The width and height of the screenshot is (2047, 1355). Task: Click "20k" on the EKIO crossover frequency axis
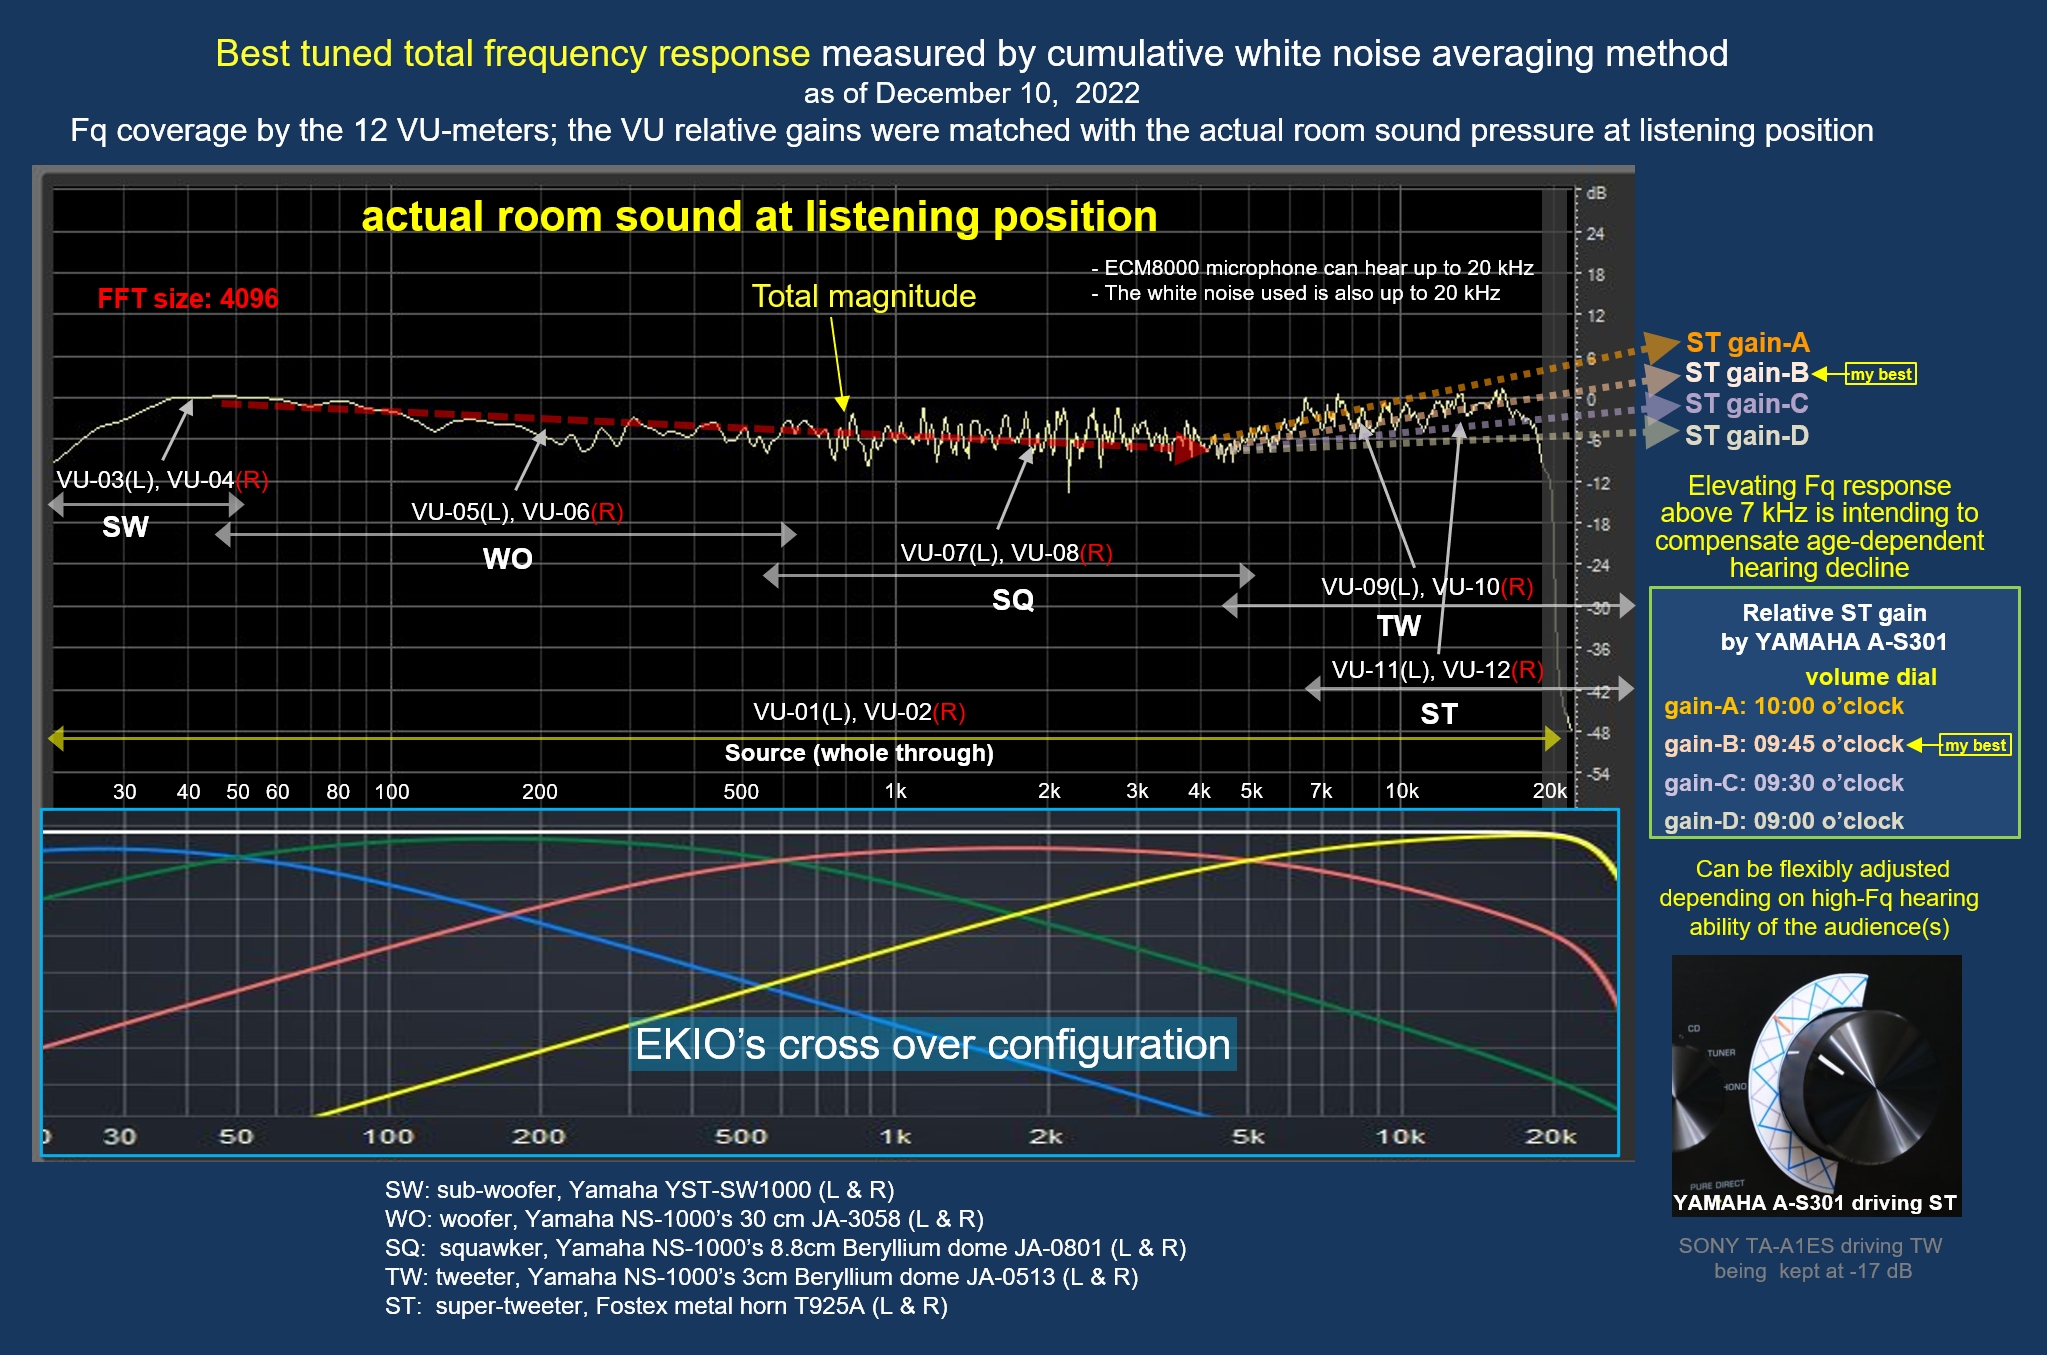[x=1550, y=1136]
